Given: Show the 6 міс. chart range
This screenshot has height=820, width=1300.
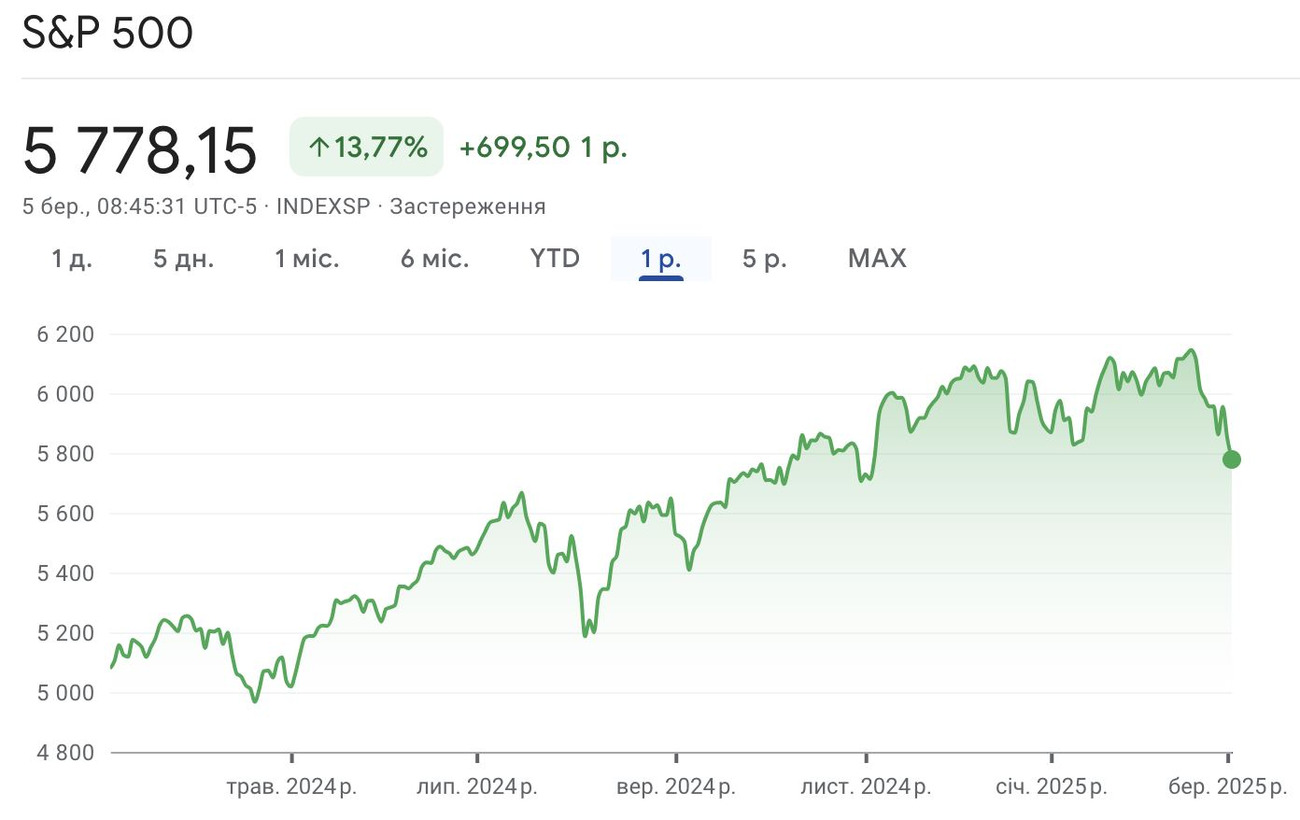Looking at the screenshot, I should [x=434, y=259].
